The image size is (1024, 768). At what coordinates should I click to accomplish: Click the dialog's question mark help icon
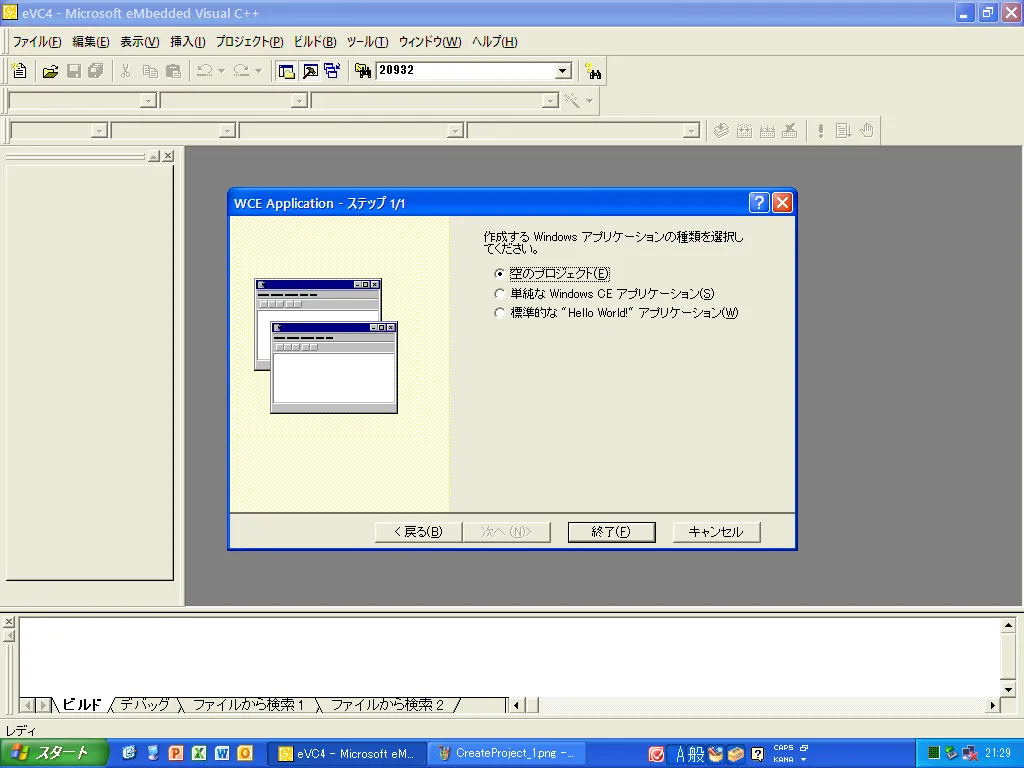pyautogui.click(x=758, y=203)
